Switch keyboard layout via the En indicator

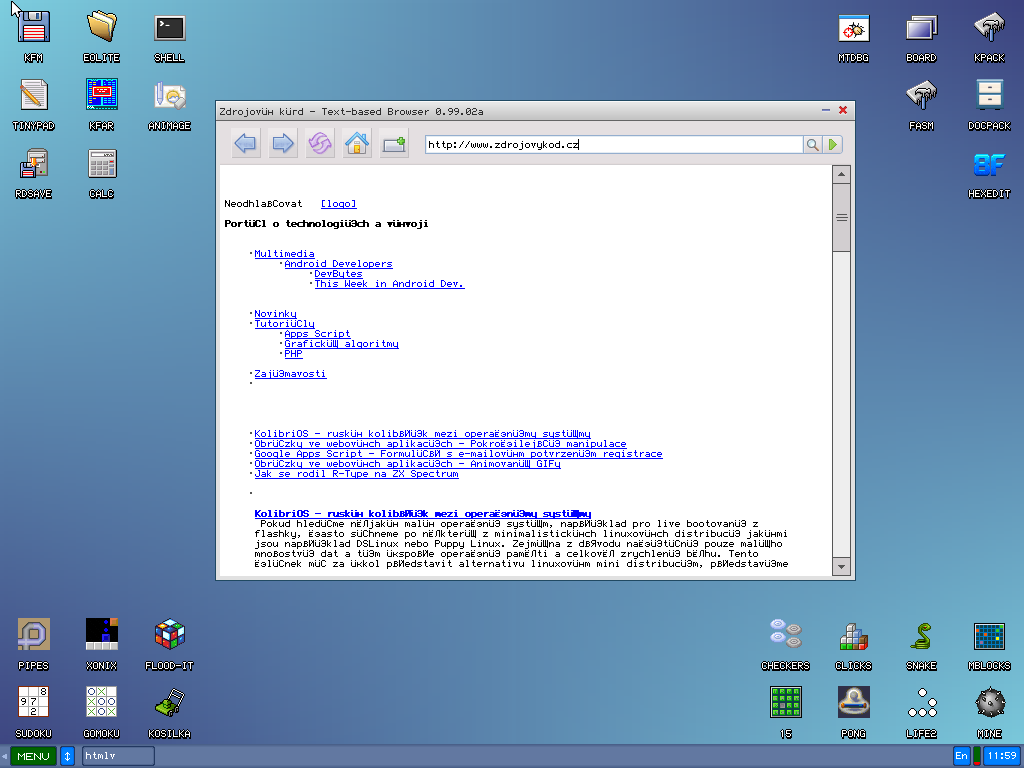point(961,756)
